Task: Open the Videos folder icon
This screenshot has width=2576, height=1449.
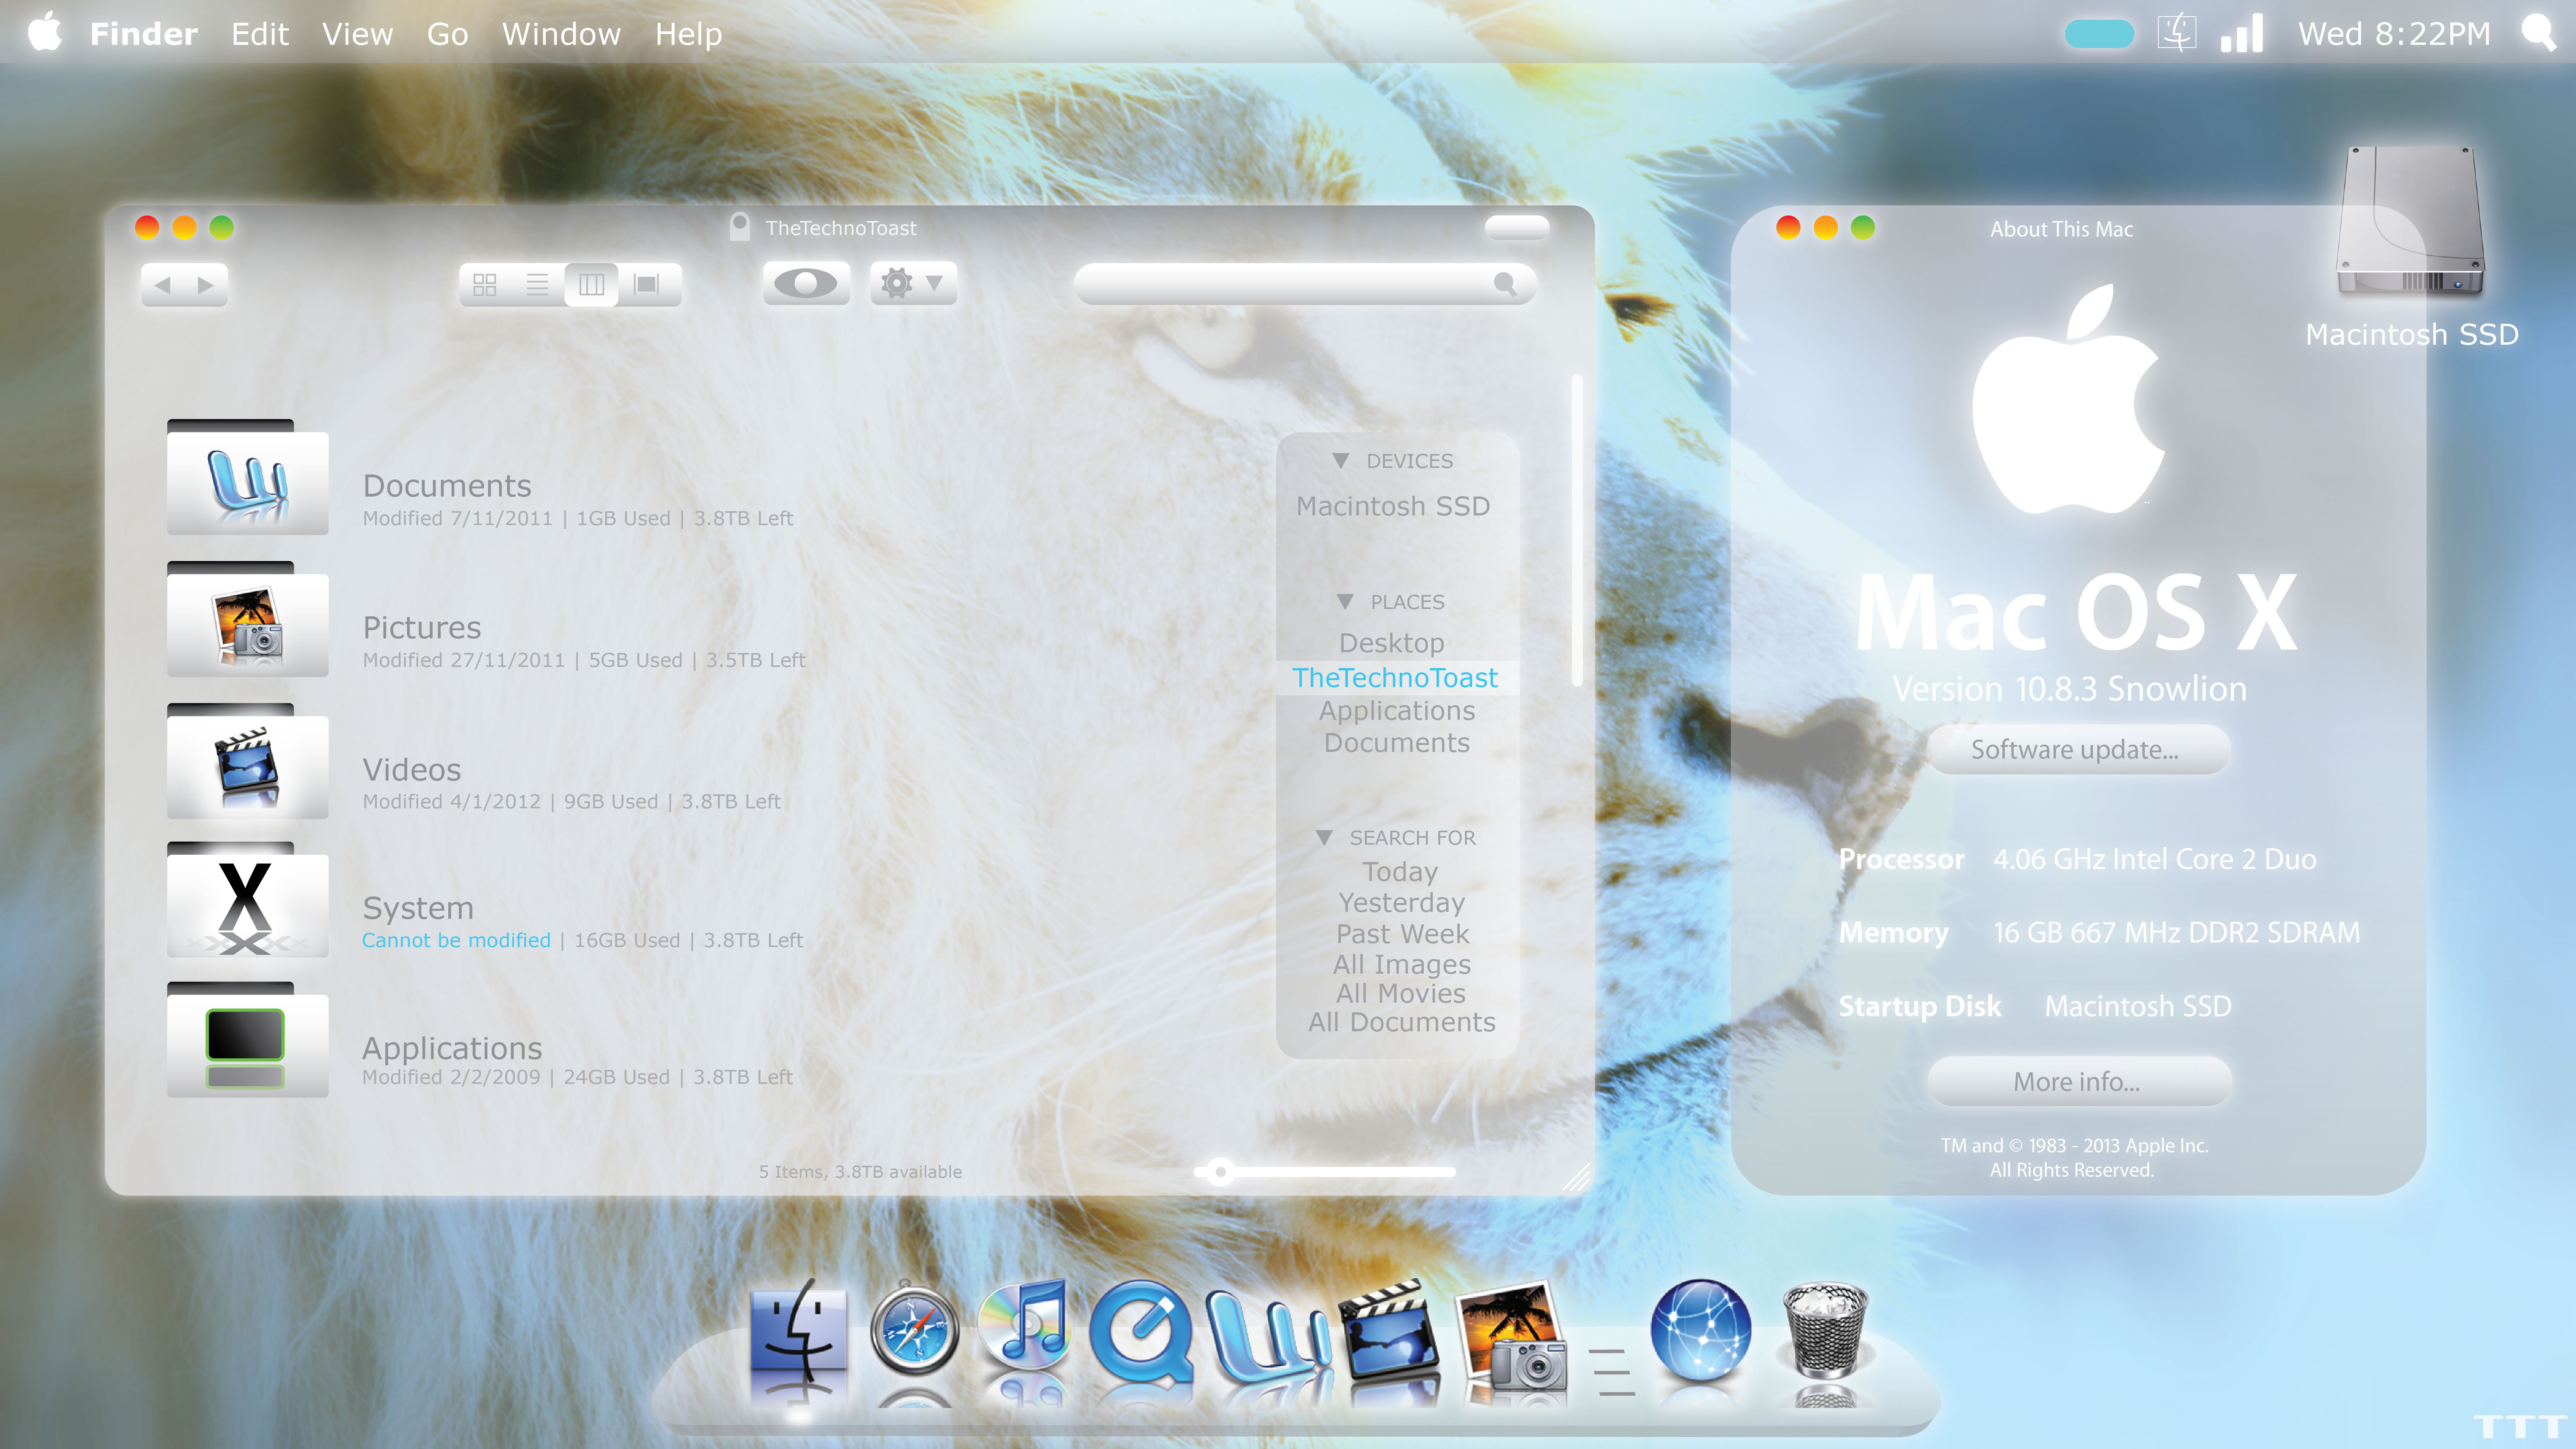Action: pos(248,761)
